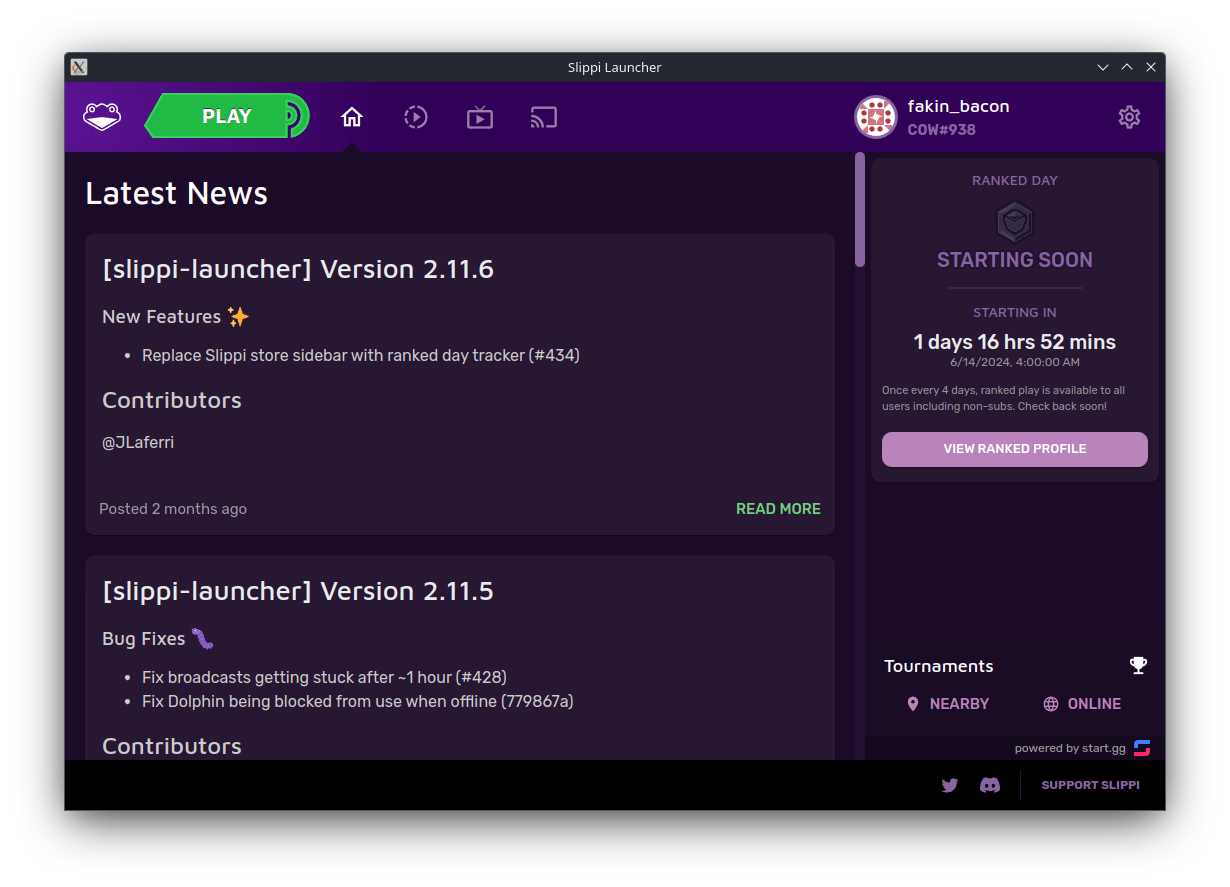Click the '6/14/2024, 4:00:00 AM' date
The image size is (1230, 887).
point(1015,363)
